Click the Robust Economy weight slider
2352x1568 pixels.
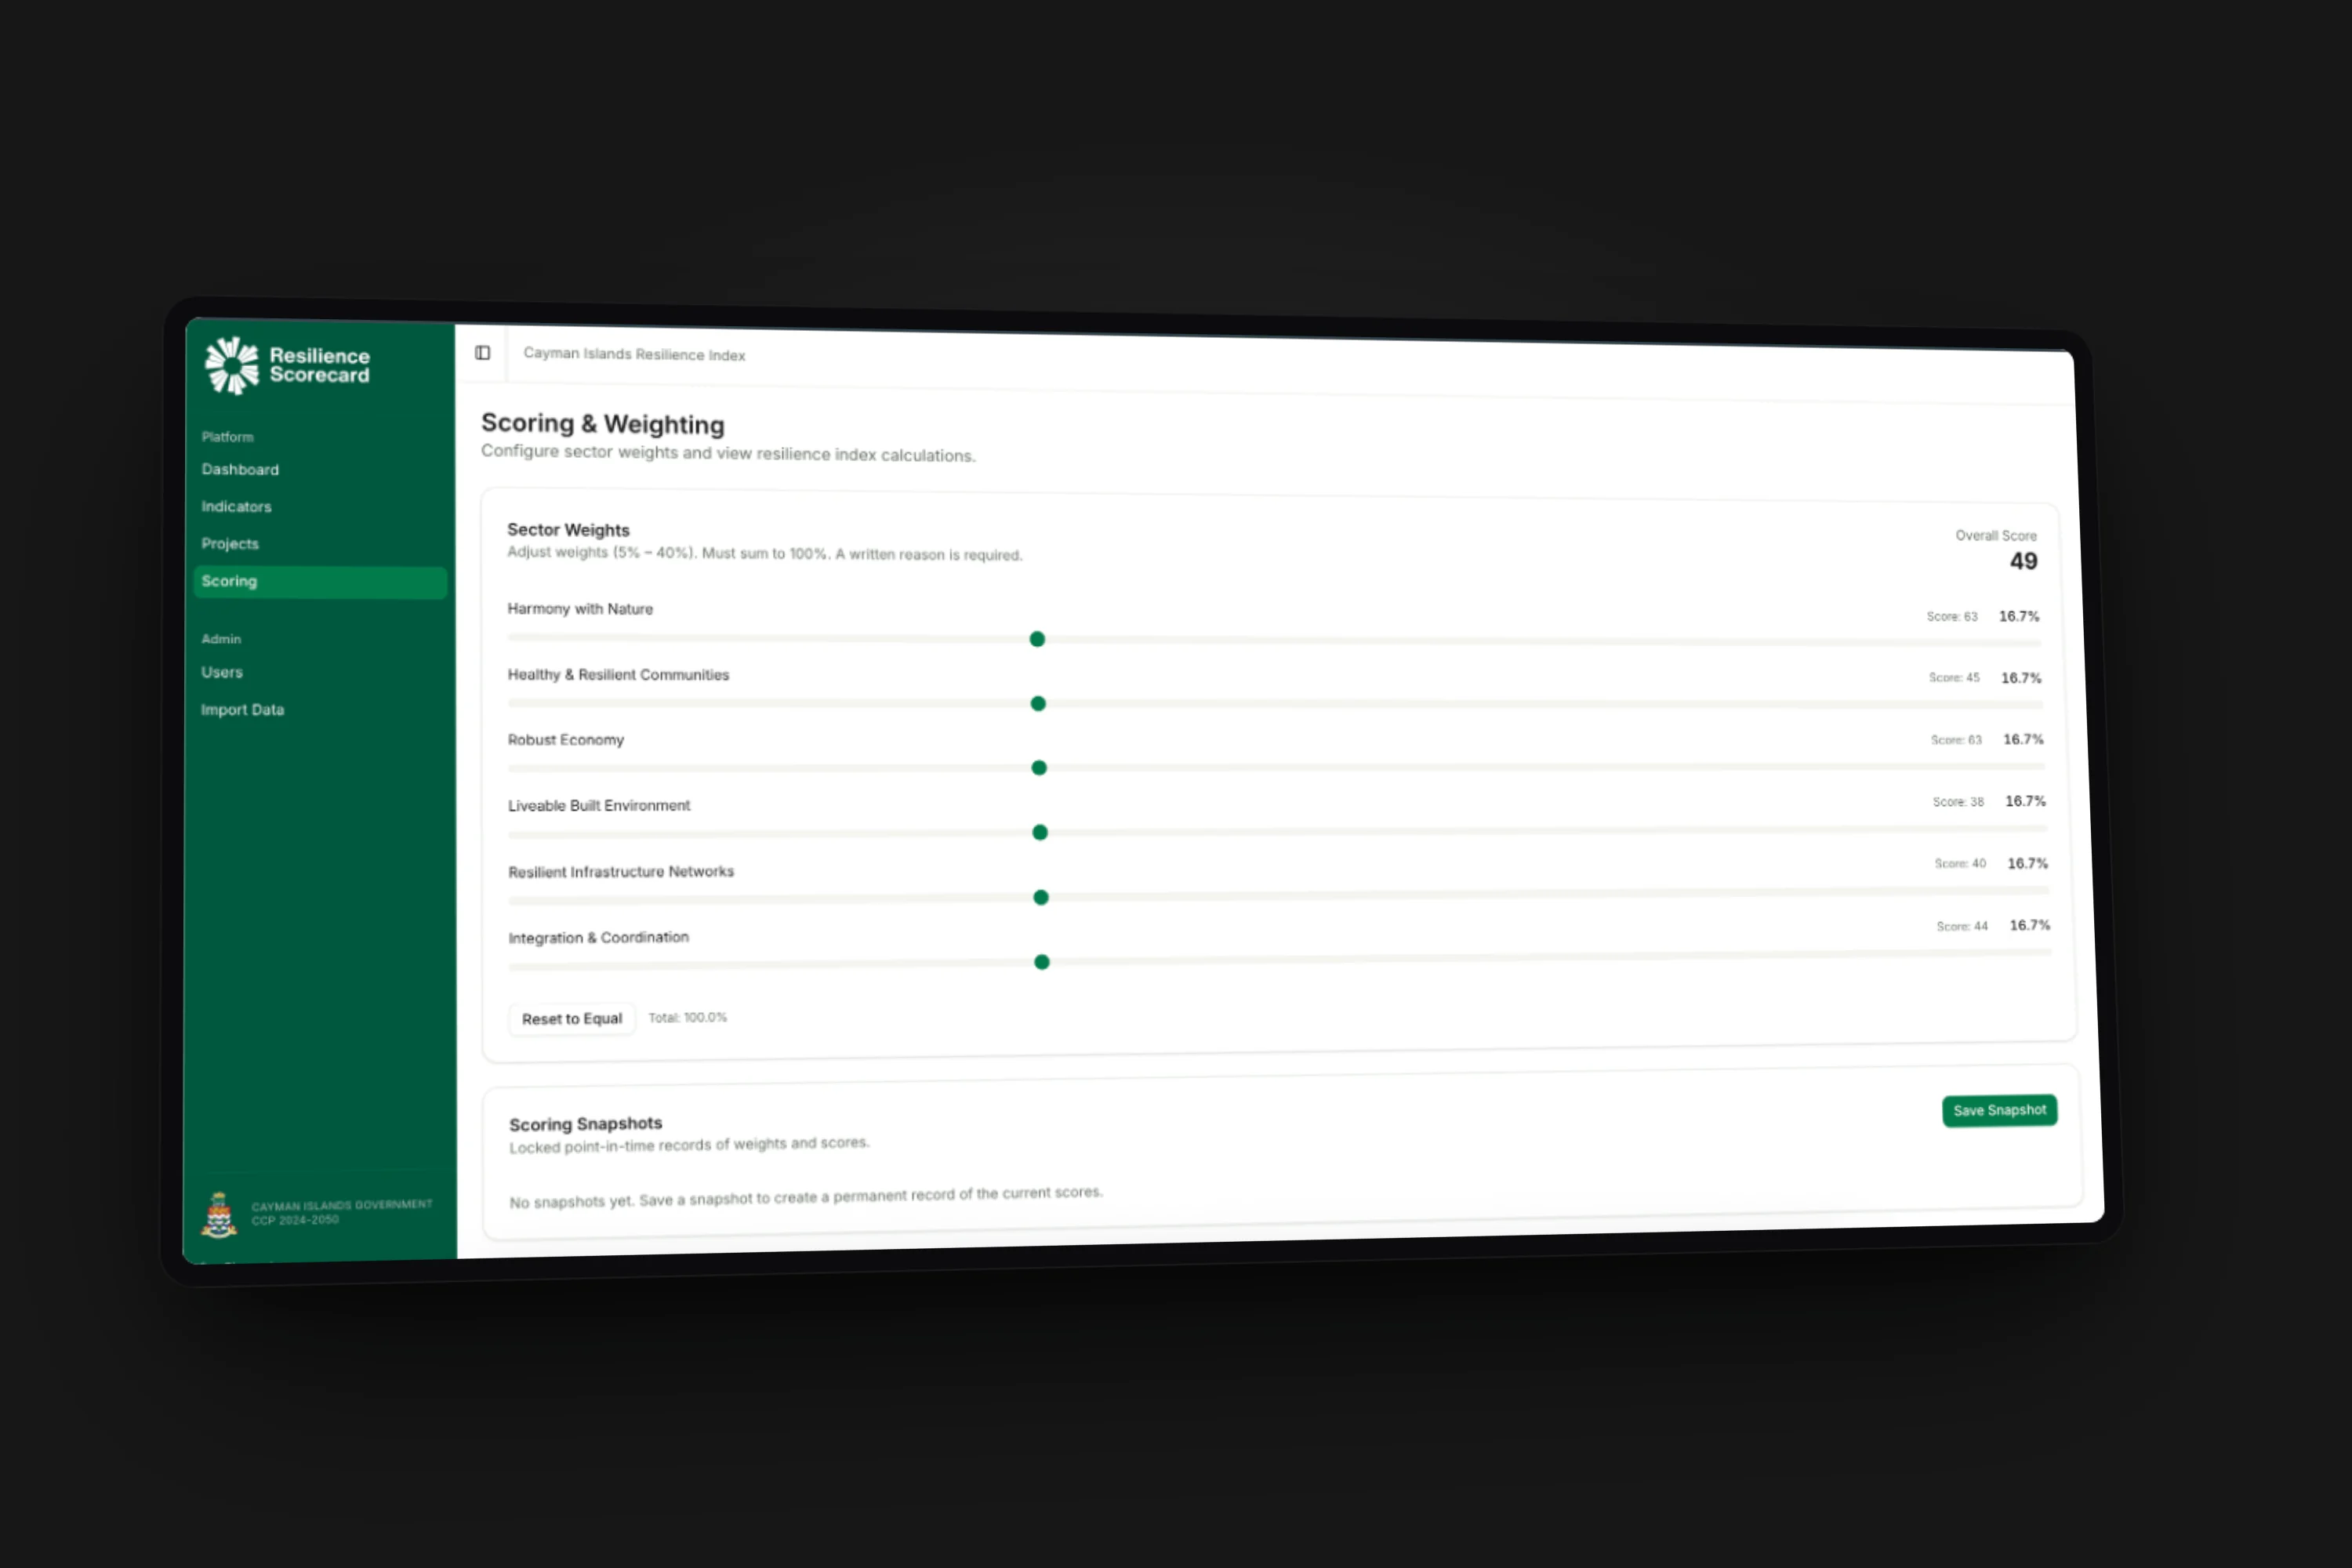click(1039, 768)
